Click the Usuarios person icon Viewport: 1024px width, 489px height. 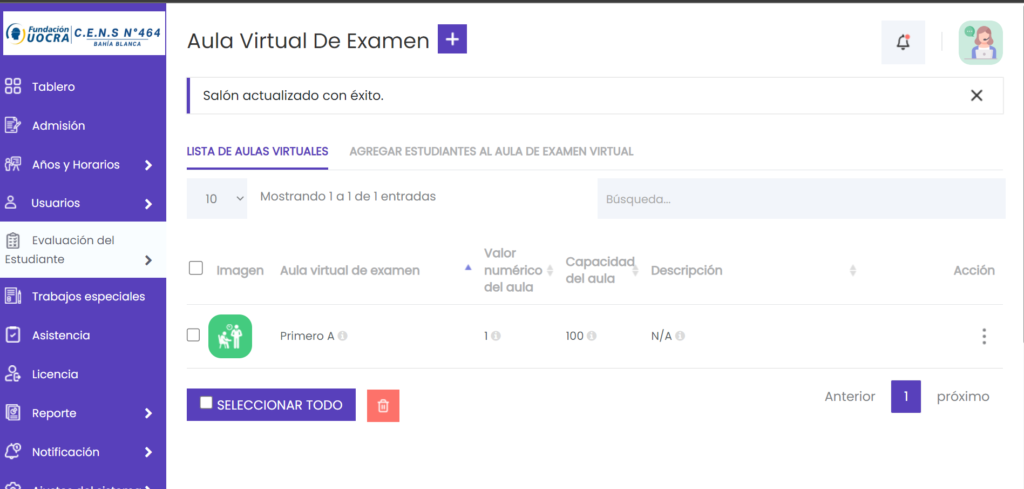coord(11,202)
